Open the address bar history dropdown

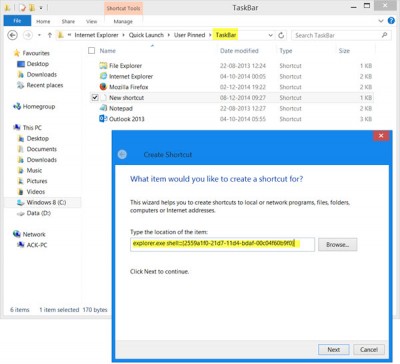click(x=270, y=35)
